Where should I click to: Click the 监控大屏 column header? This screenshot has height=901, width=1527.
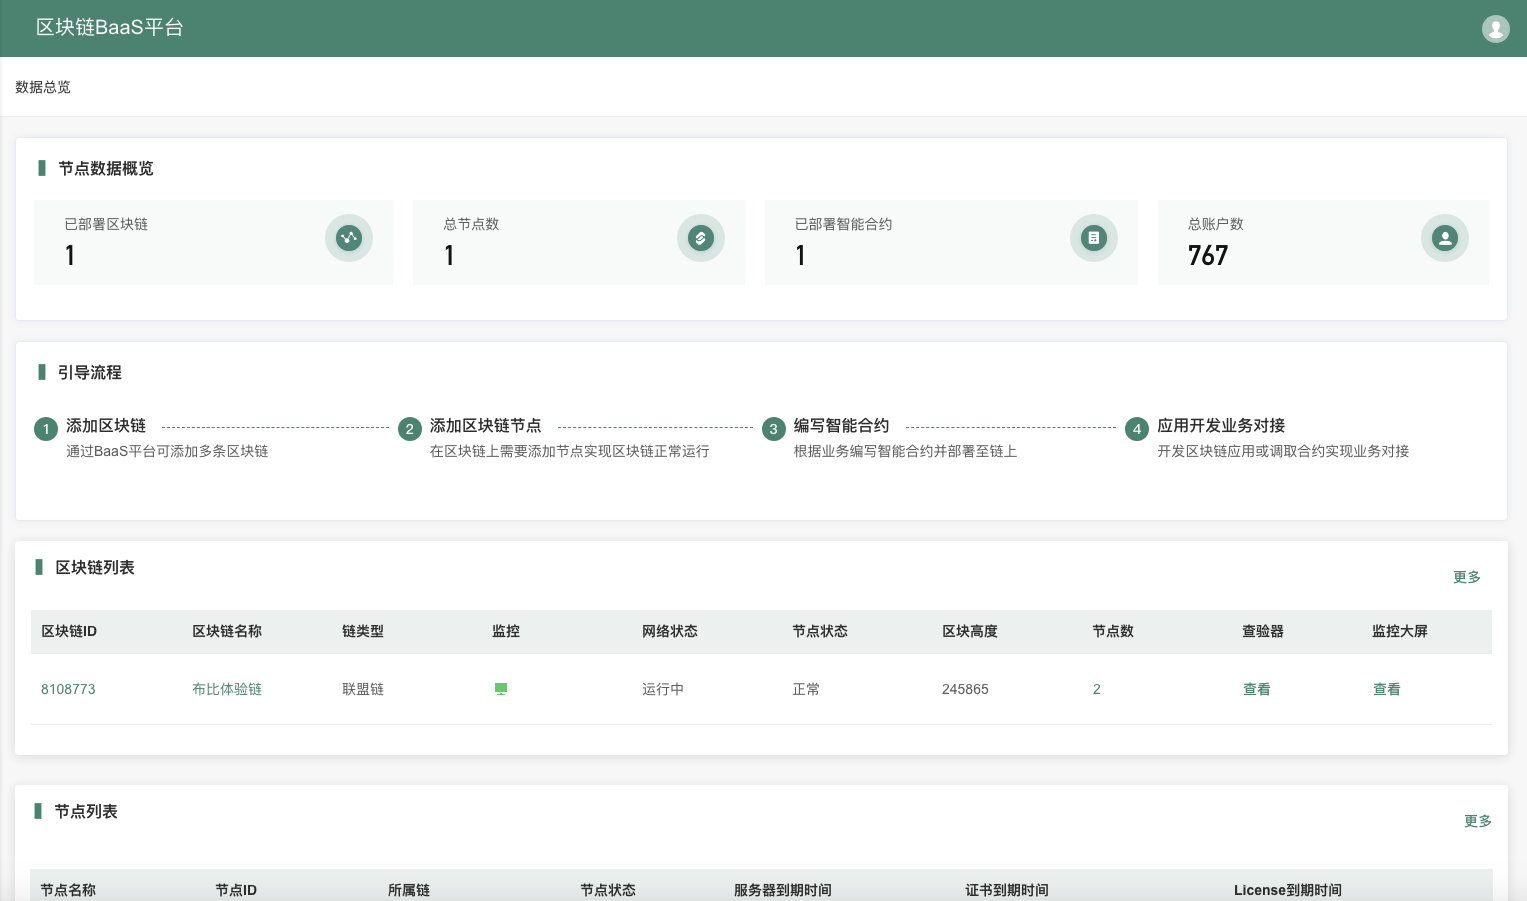click(x=1400, y=631)
